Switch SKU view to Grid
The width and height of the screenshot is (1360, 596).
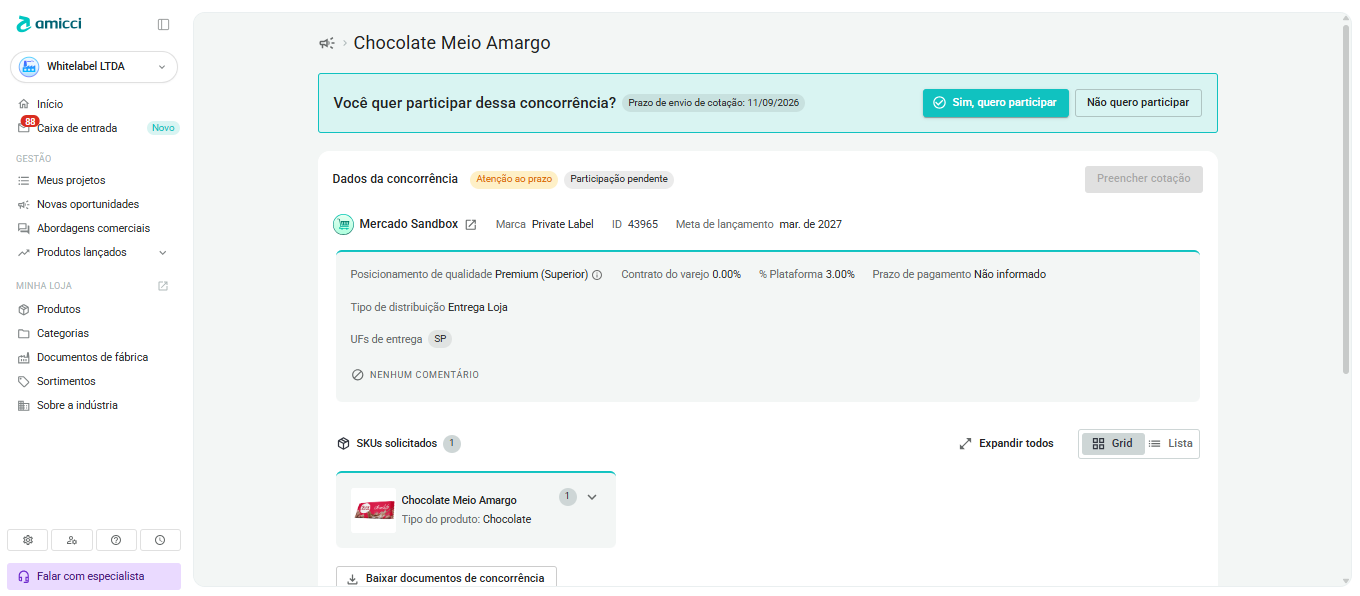click(x=1113, y=444)
